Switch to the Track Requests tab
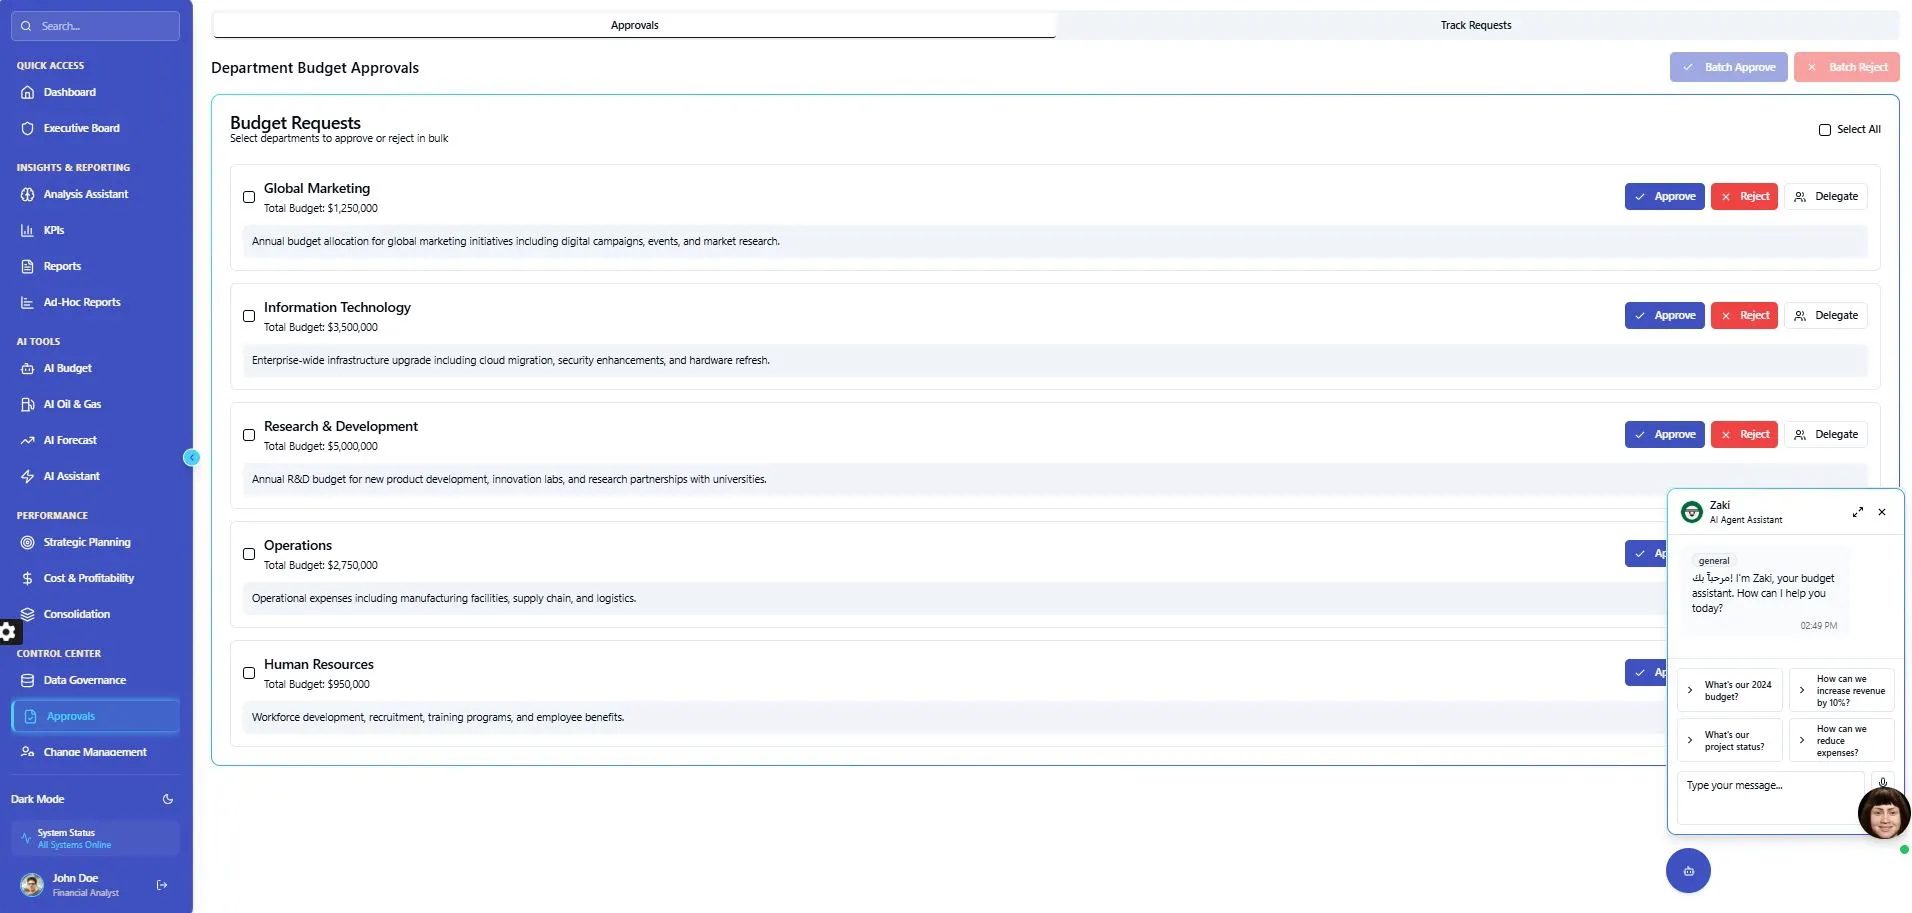 [x=1475, y=25]
